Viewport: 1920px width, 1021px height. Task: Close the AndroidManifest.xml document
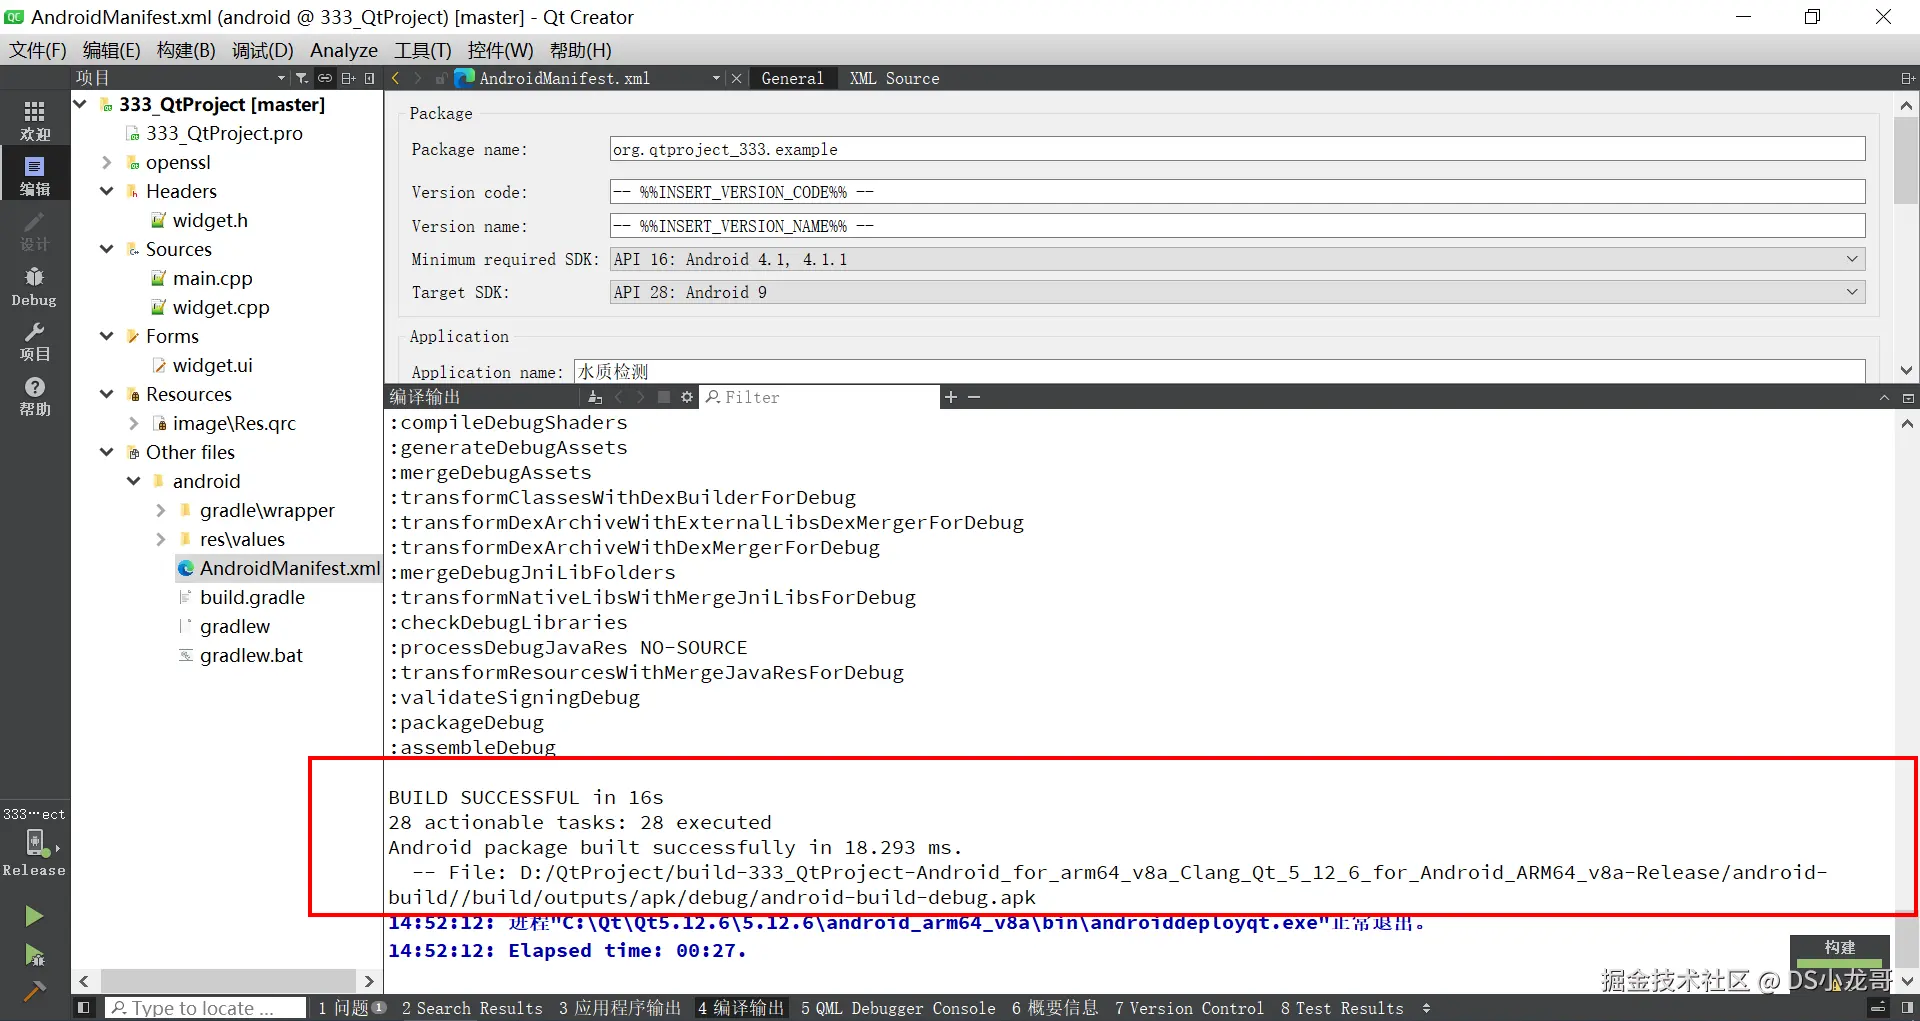click(737, 78)
